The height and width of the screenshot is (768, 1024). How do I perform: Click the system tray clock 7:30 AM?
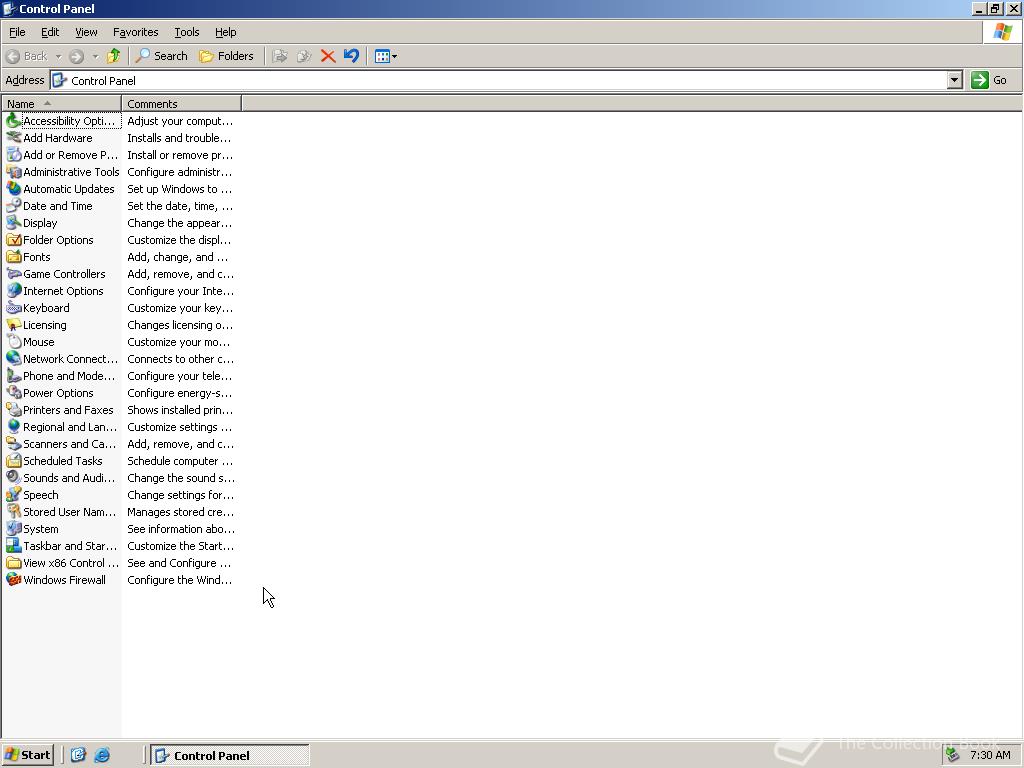click(x=990, y=755)
